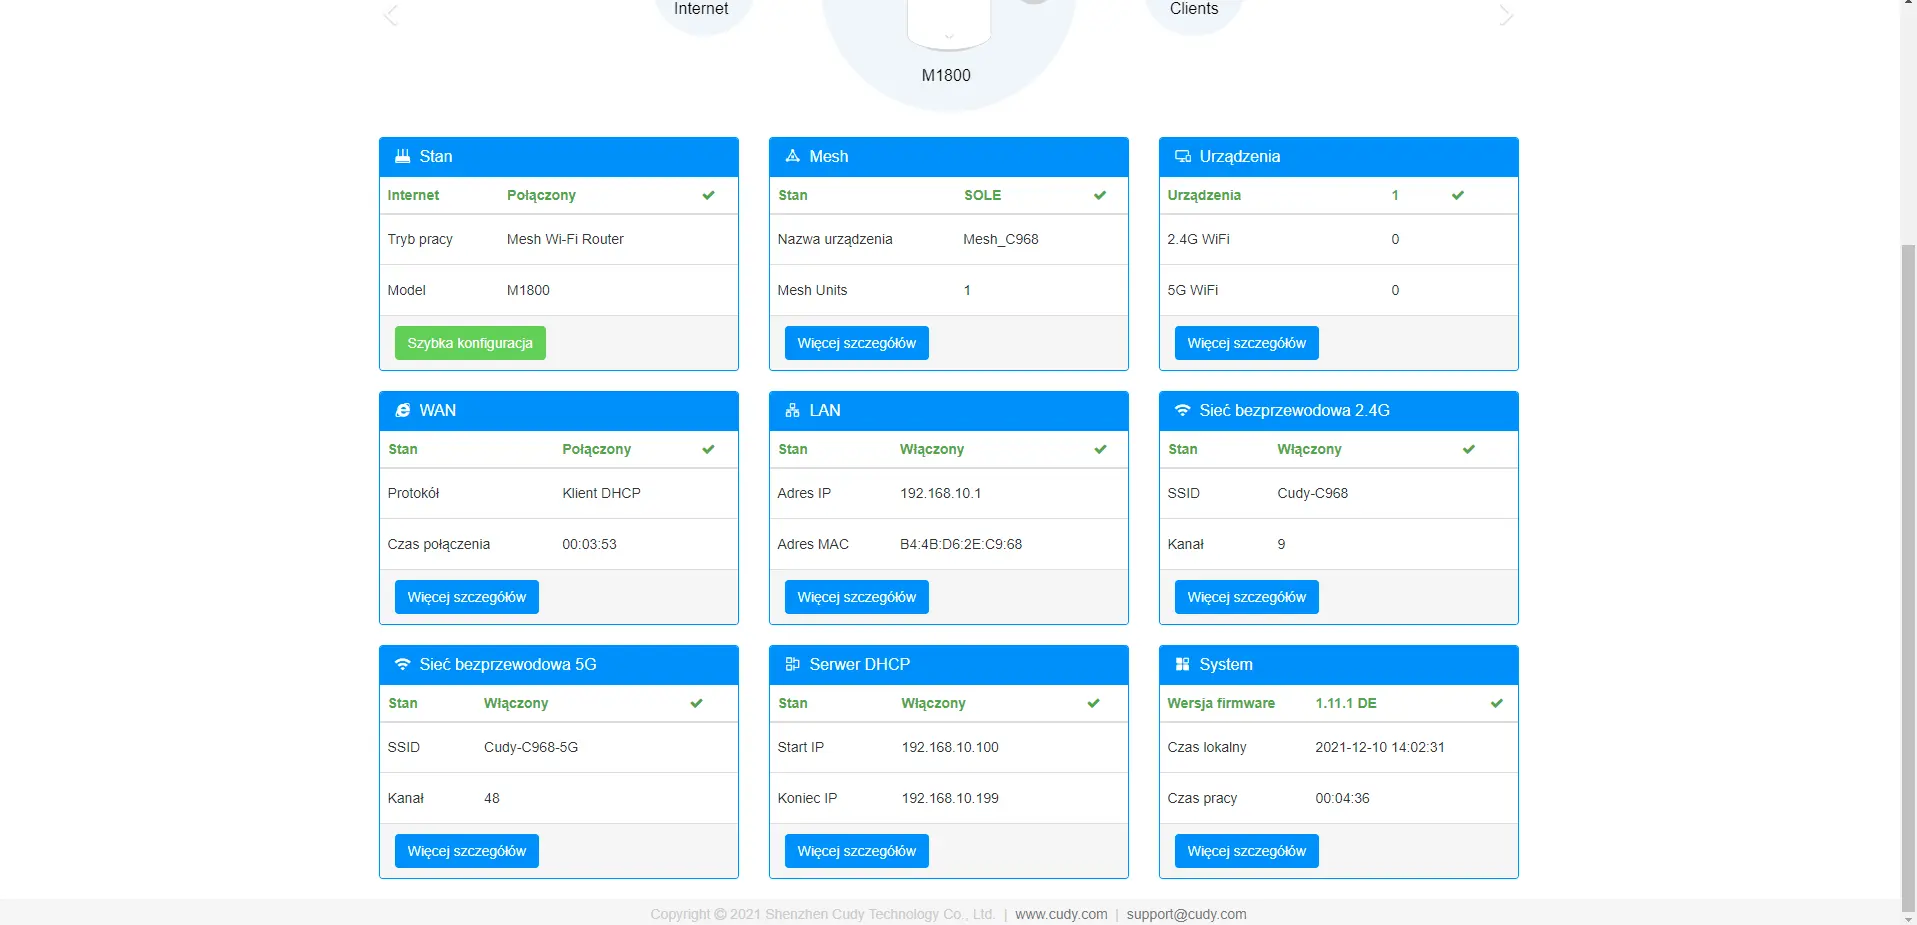Click the firmware version checkmark

pos(1496,703)
